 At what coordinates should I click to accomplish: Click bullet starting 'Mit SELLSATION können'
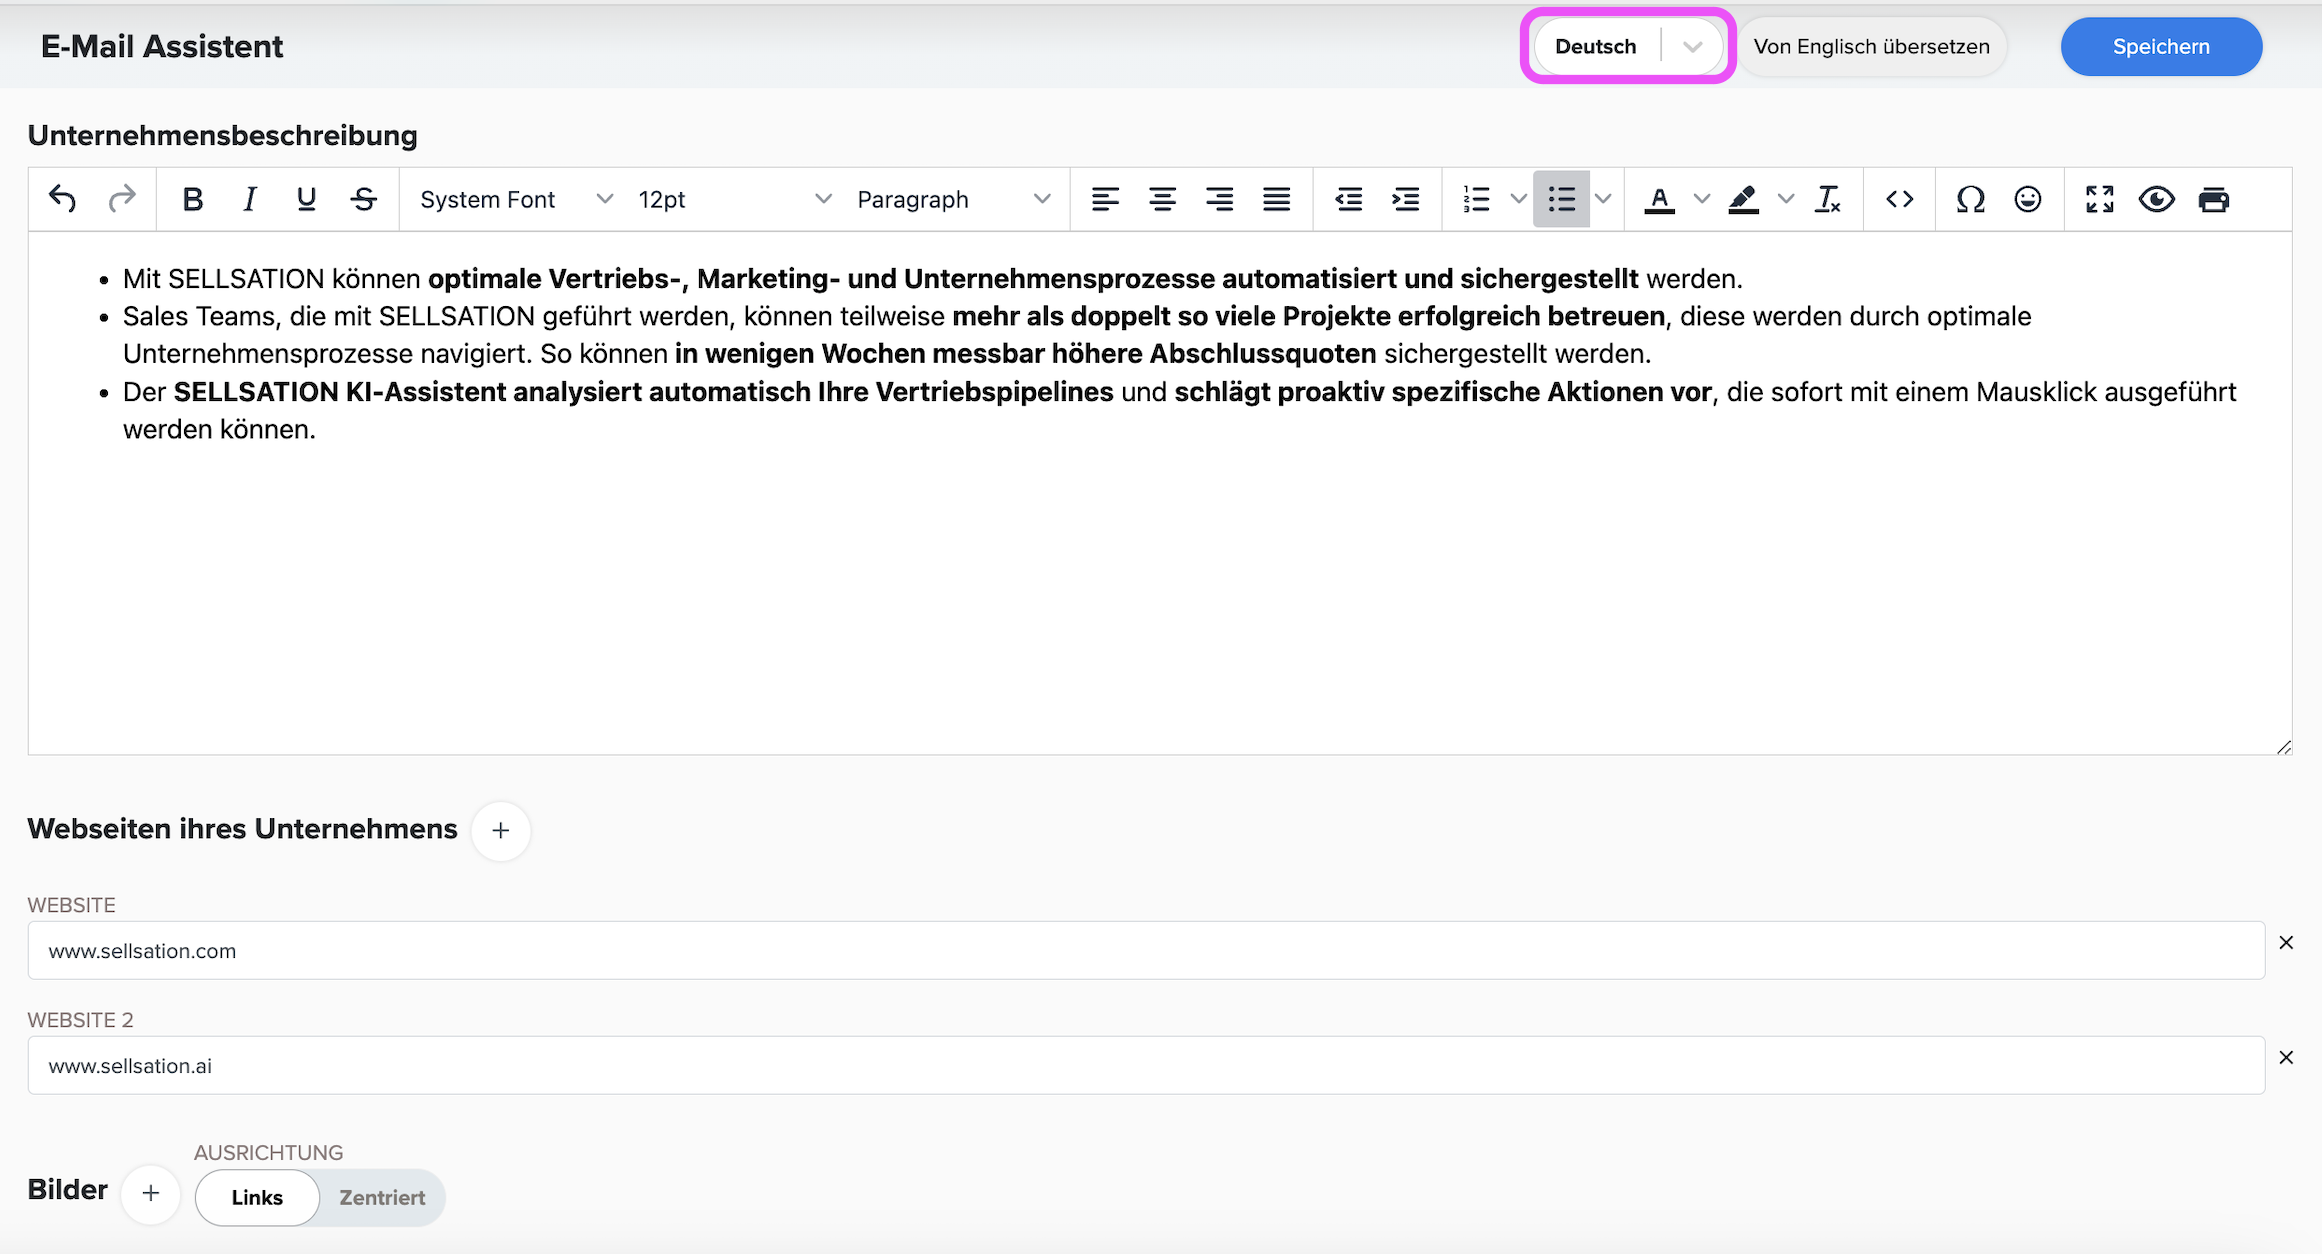[x=932, y=278]
